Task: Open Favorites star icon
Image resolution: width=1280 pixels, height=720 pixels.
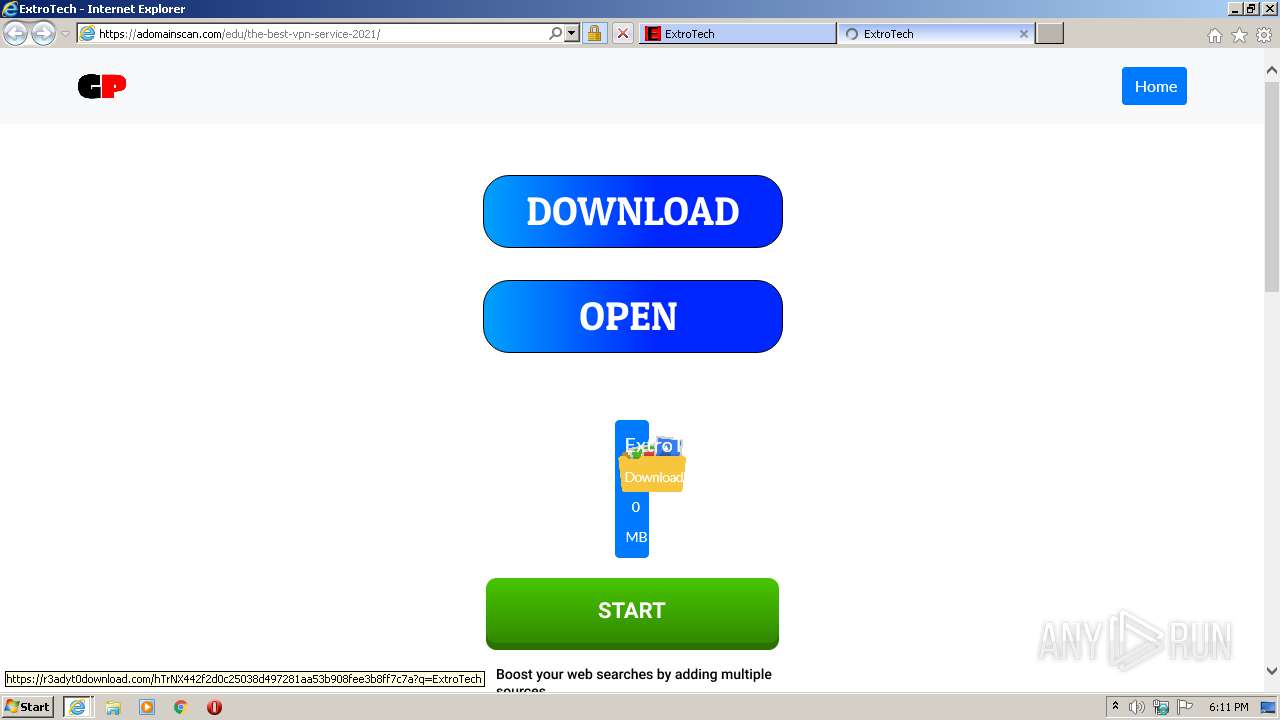Action: pos(1239,35)
